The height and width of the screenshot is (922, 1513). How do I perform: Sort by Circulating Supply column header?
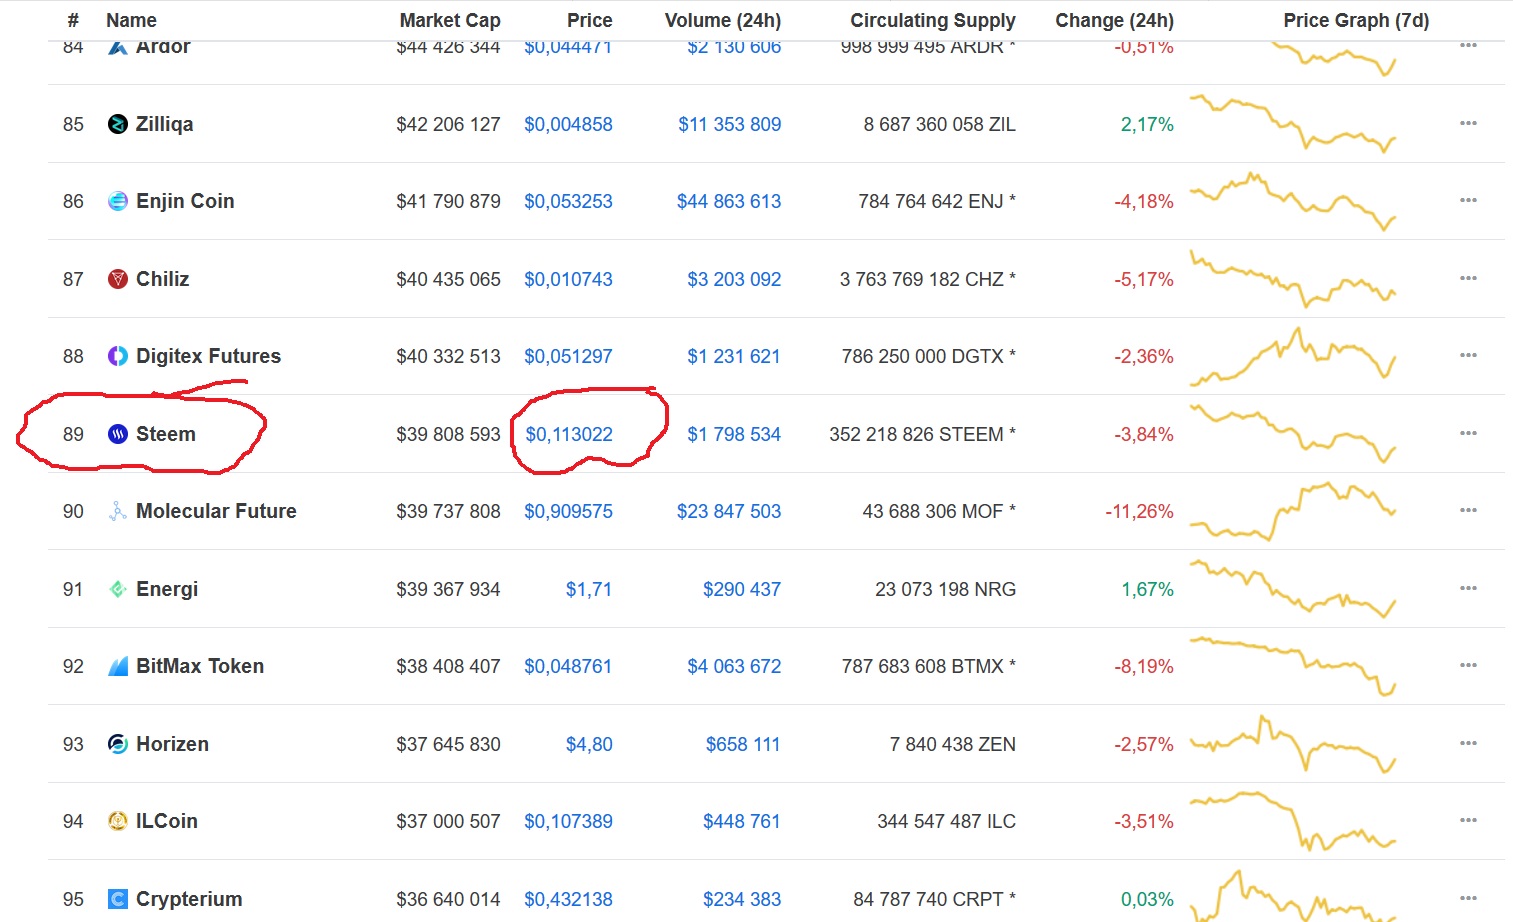[932, 20]
